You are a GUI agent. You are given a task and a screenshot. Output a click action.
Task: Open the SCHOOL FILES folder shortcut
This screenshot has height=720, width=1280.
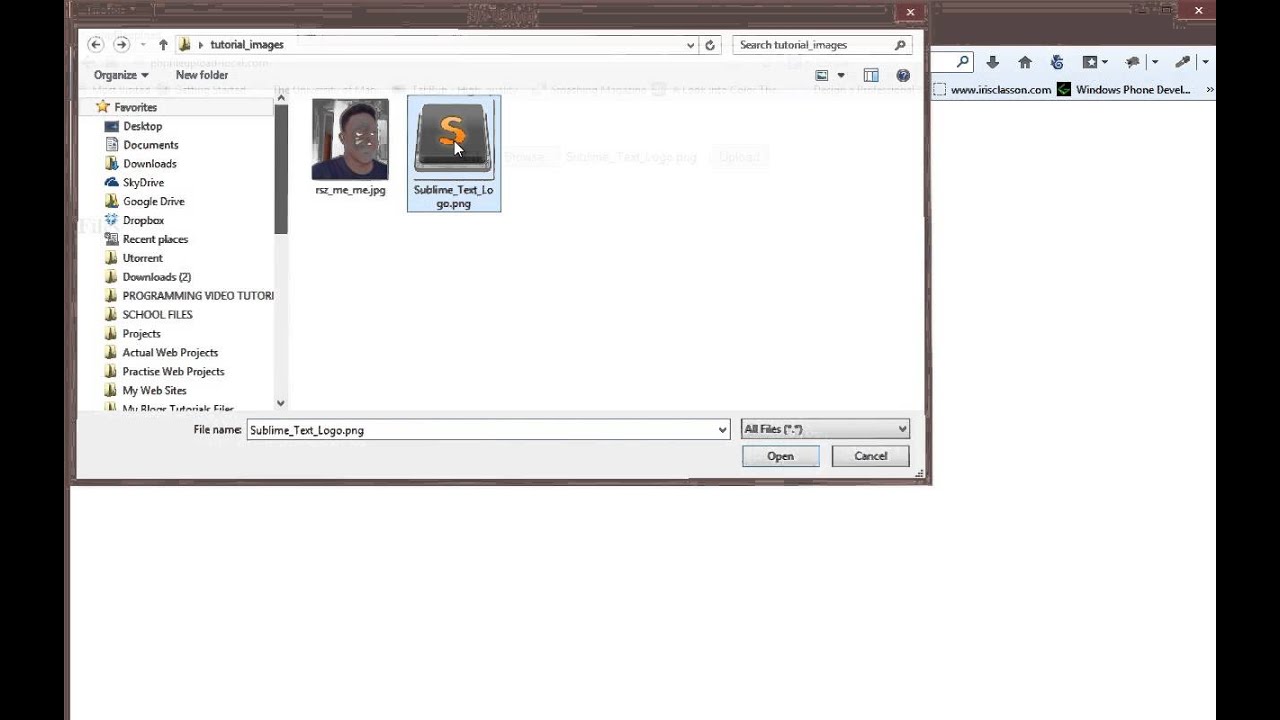157,315
